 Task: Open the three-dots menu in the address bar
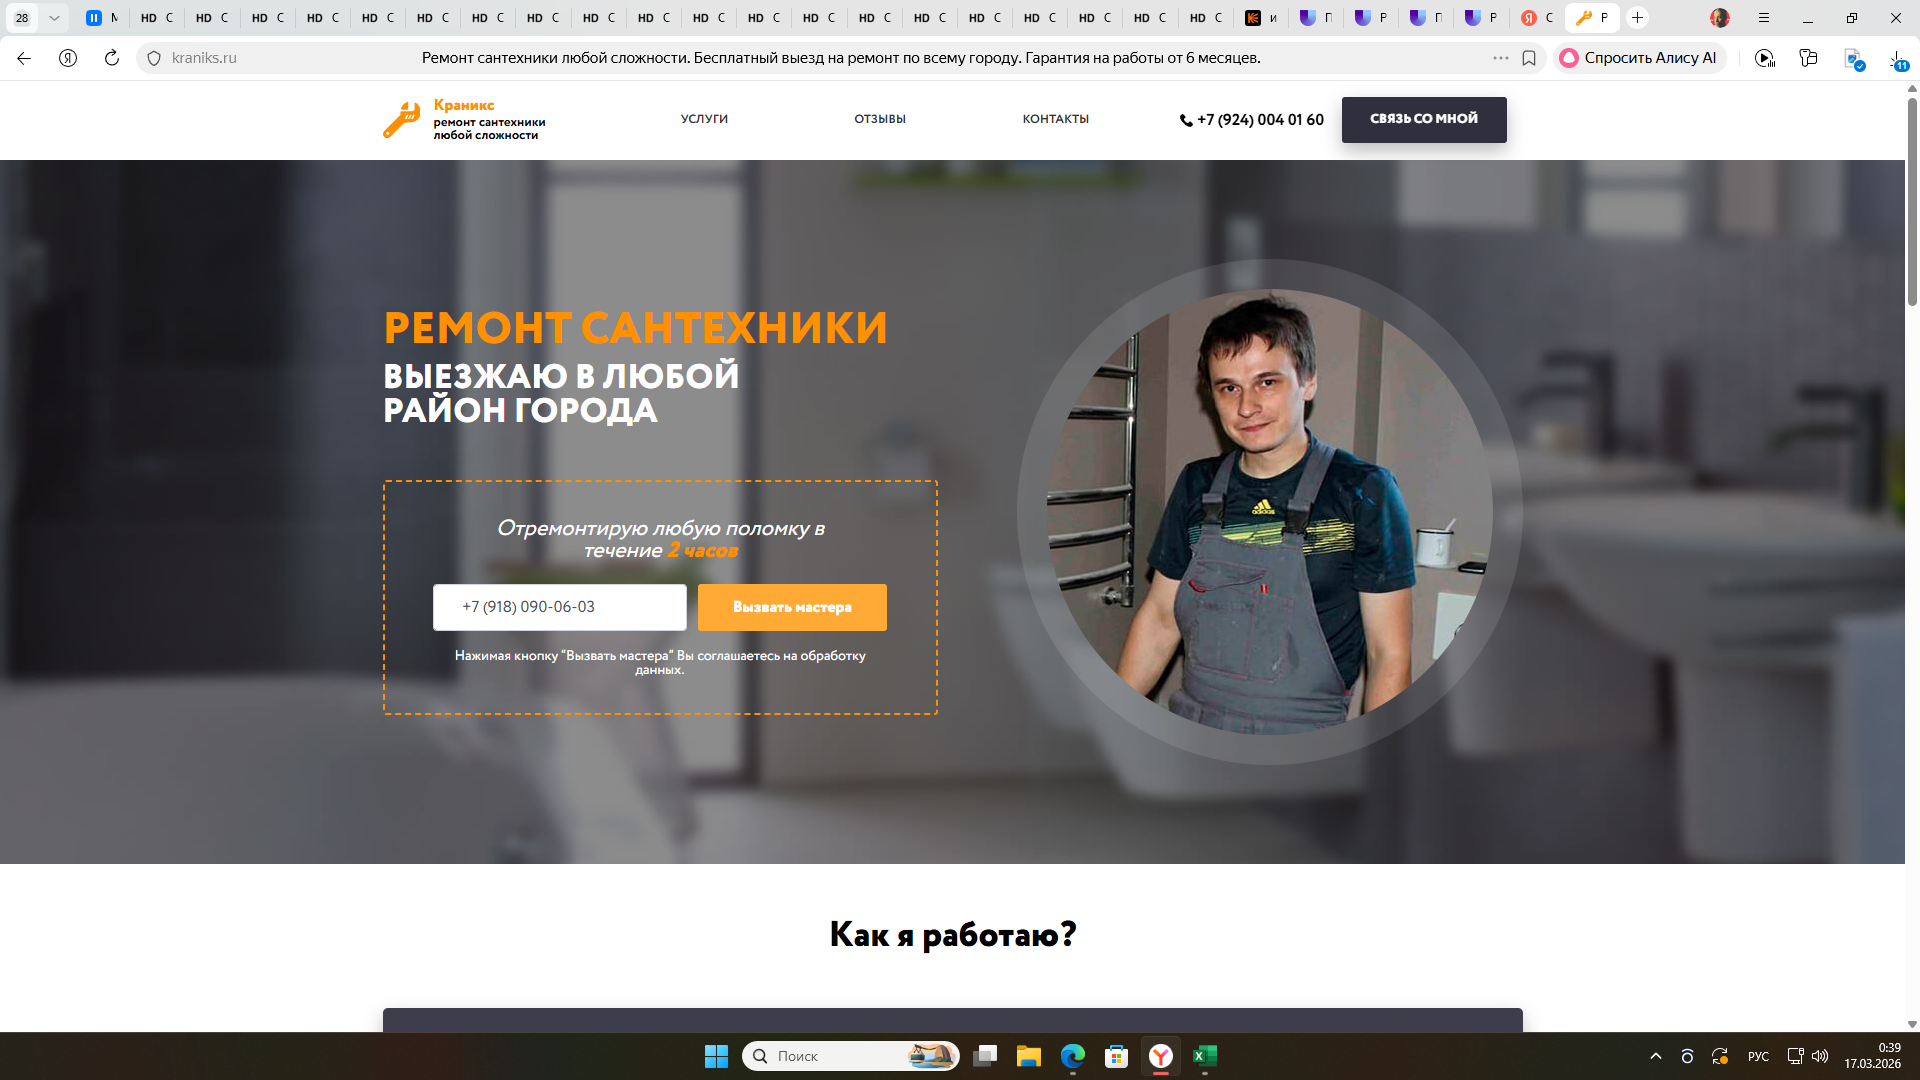click(x=1500, y=58)
